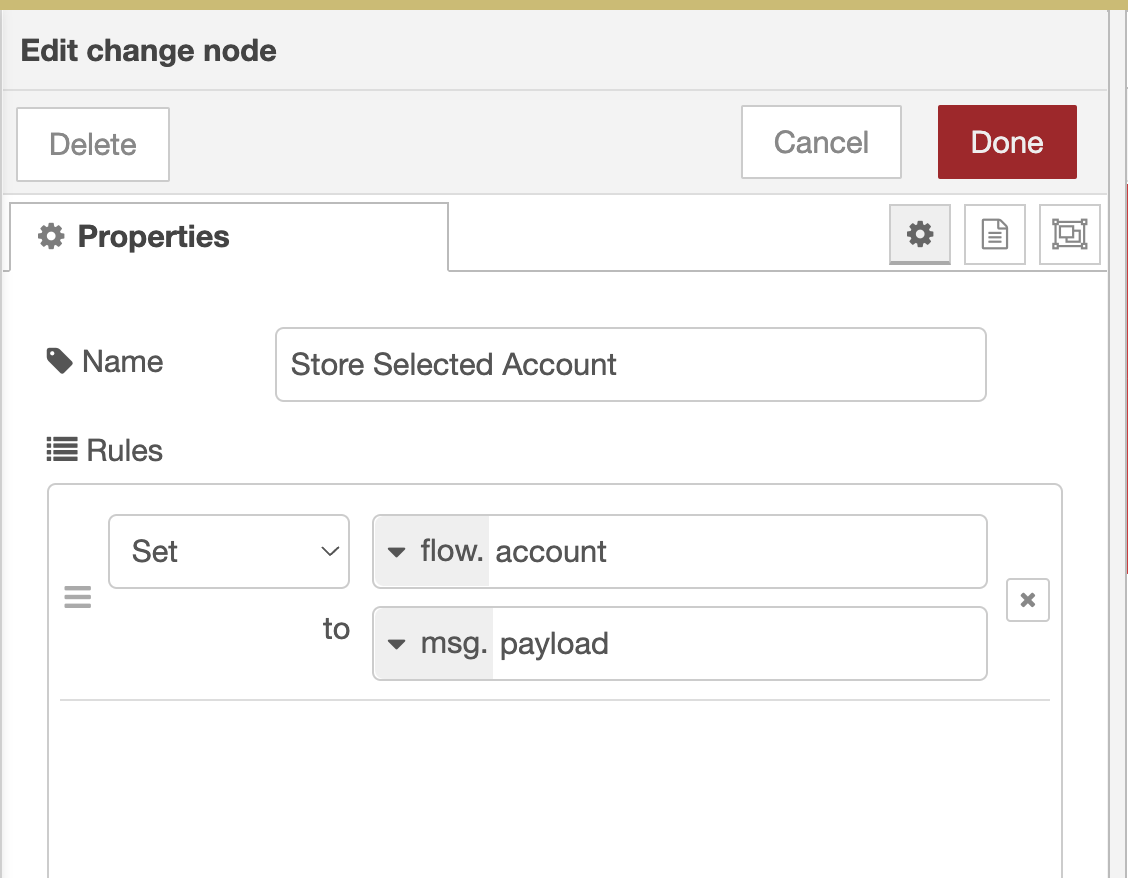Open the Set action dropdown

point(229,551)
